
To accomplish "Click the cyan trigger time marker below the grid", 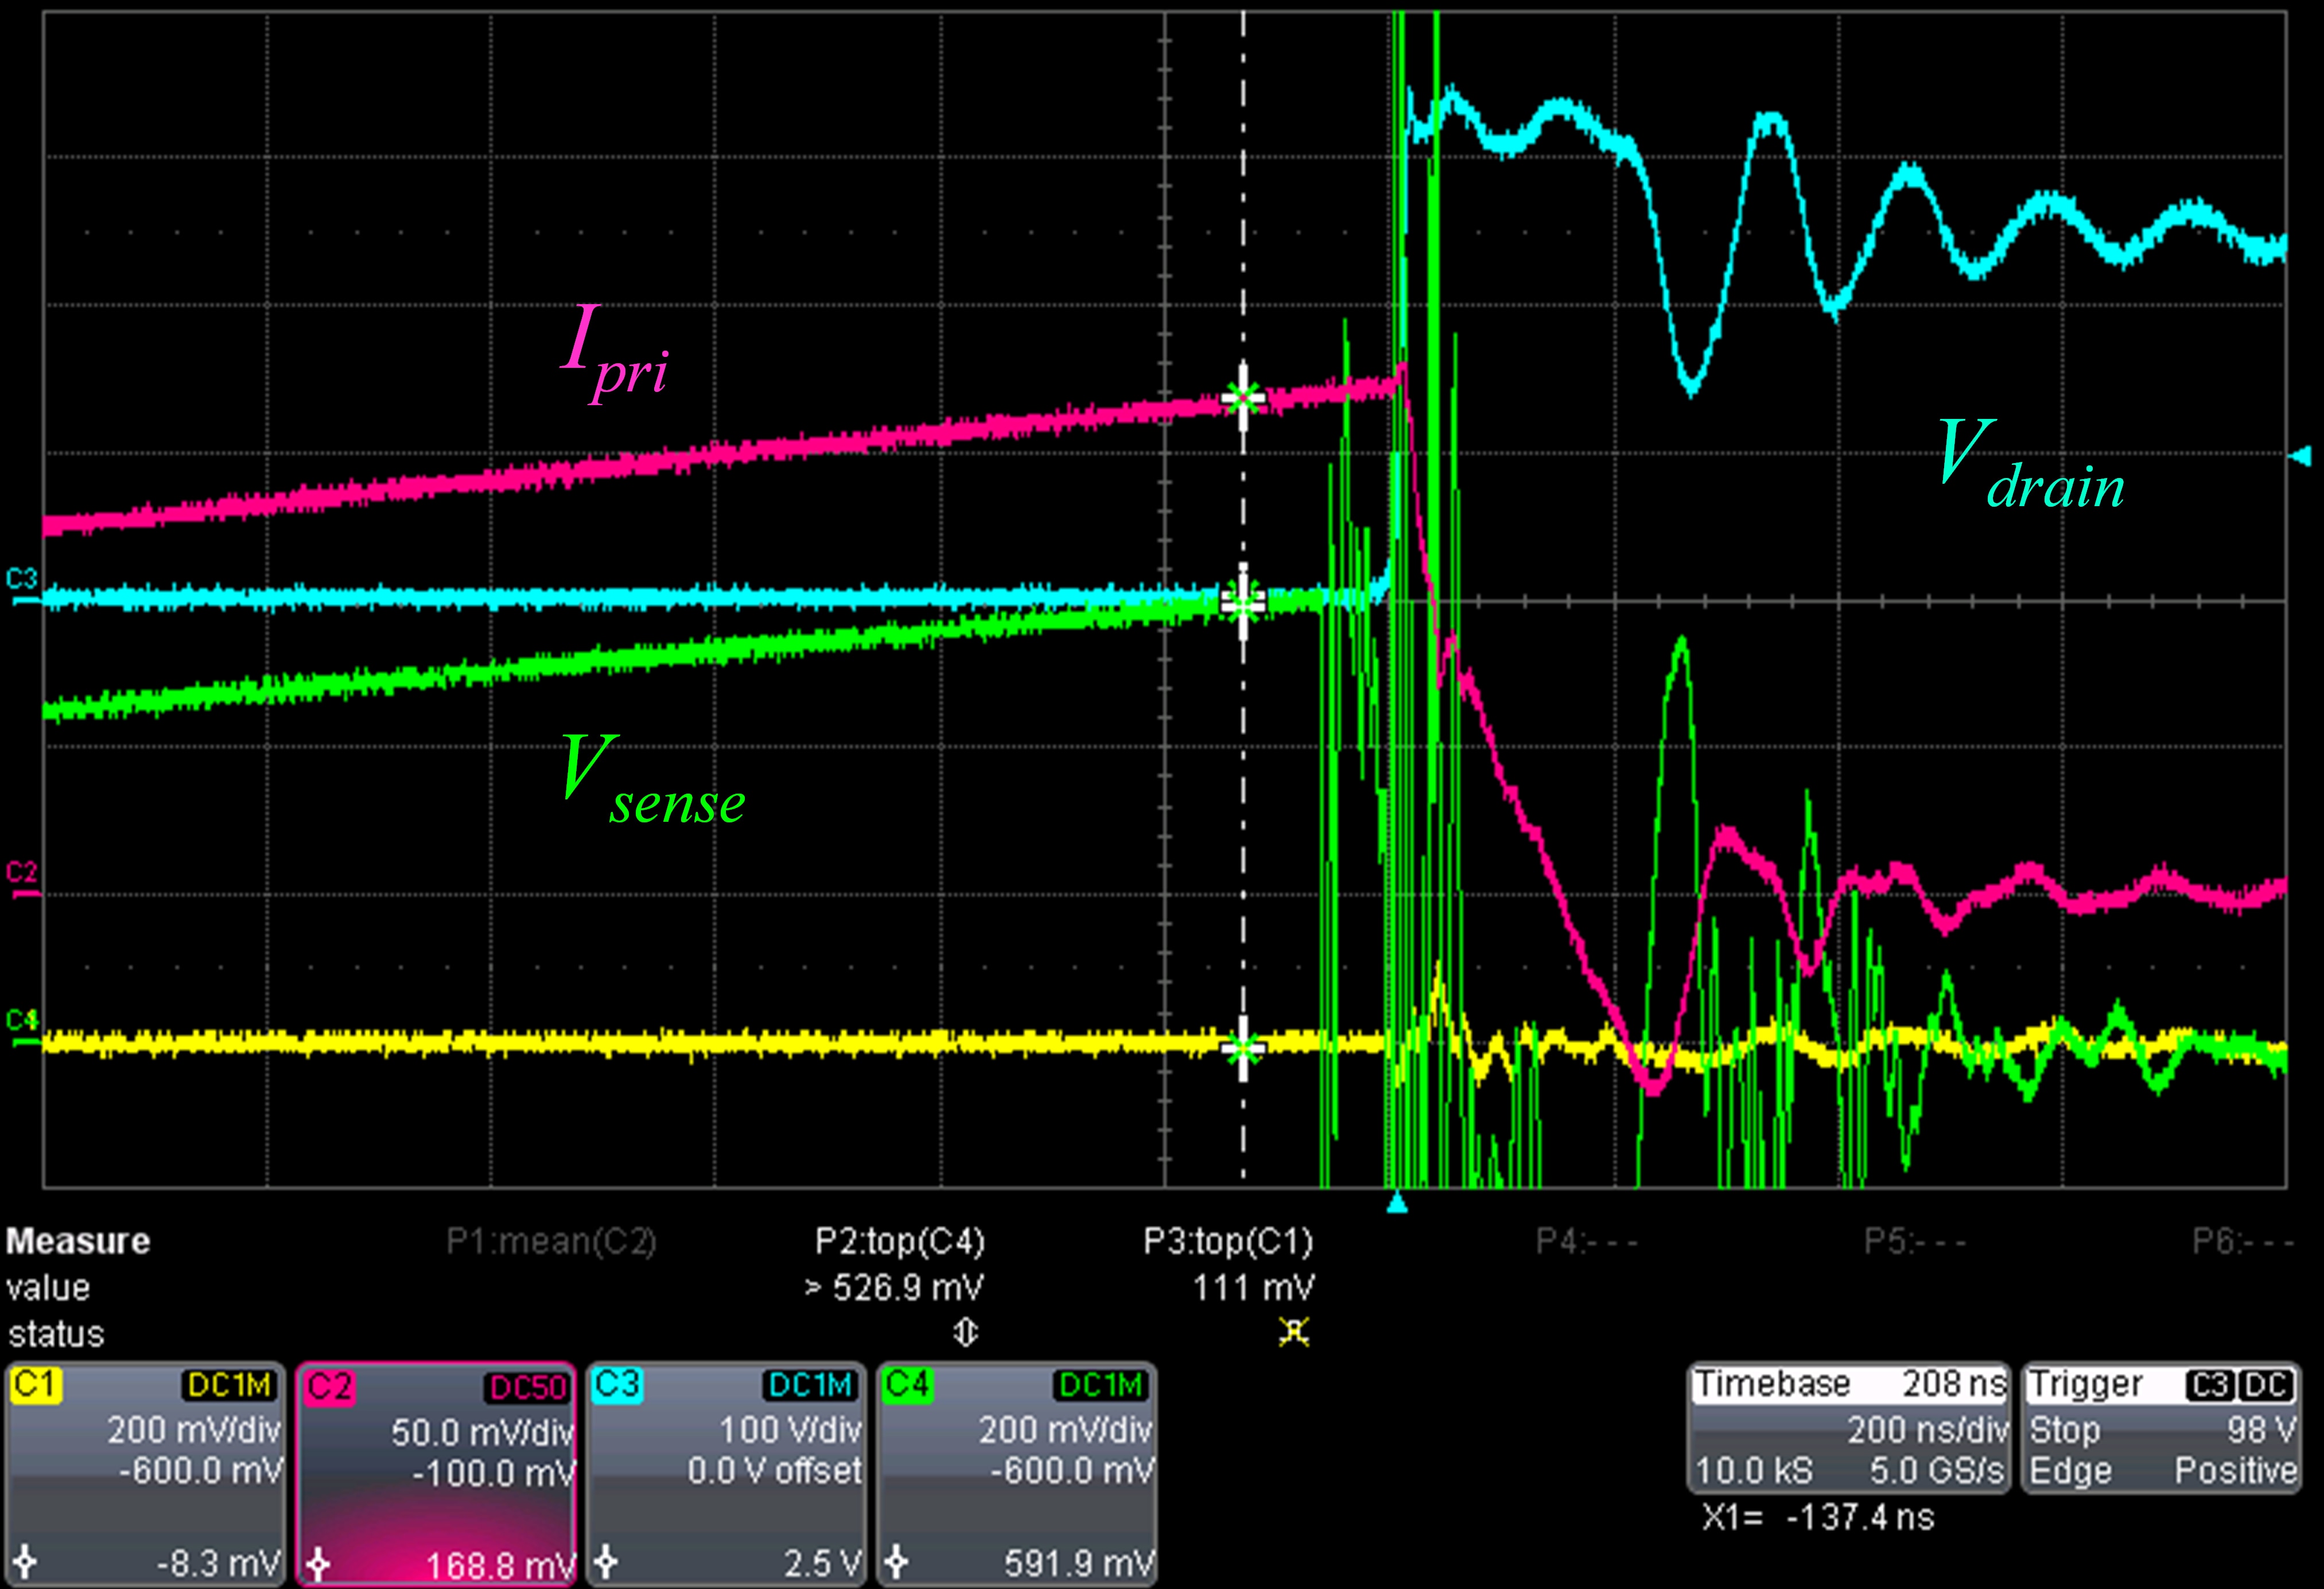I will [1398, 1203].
